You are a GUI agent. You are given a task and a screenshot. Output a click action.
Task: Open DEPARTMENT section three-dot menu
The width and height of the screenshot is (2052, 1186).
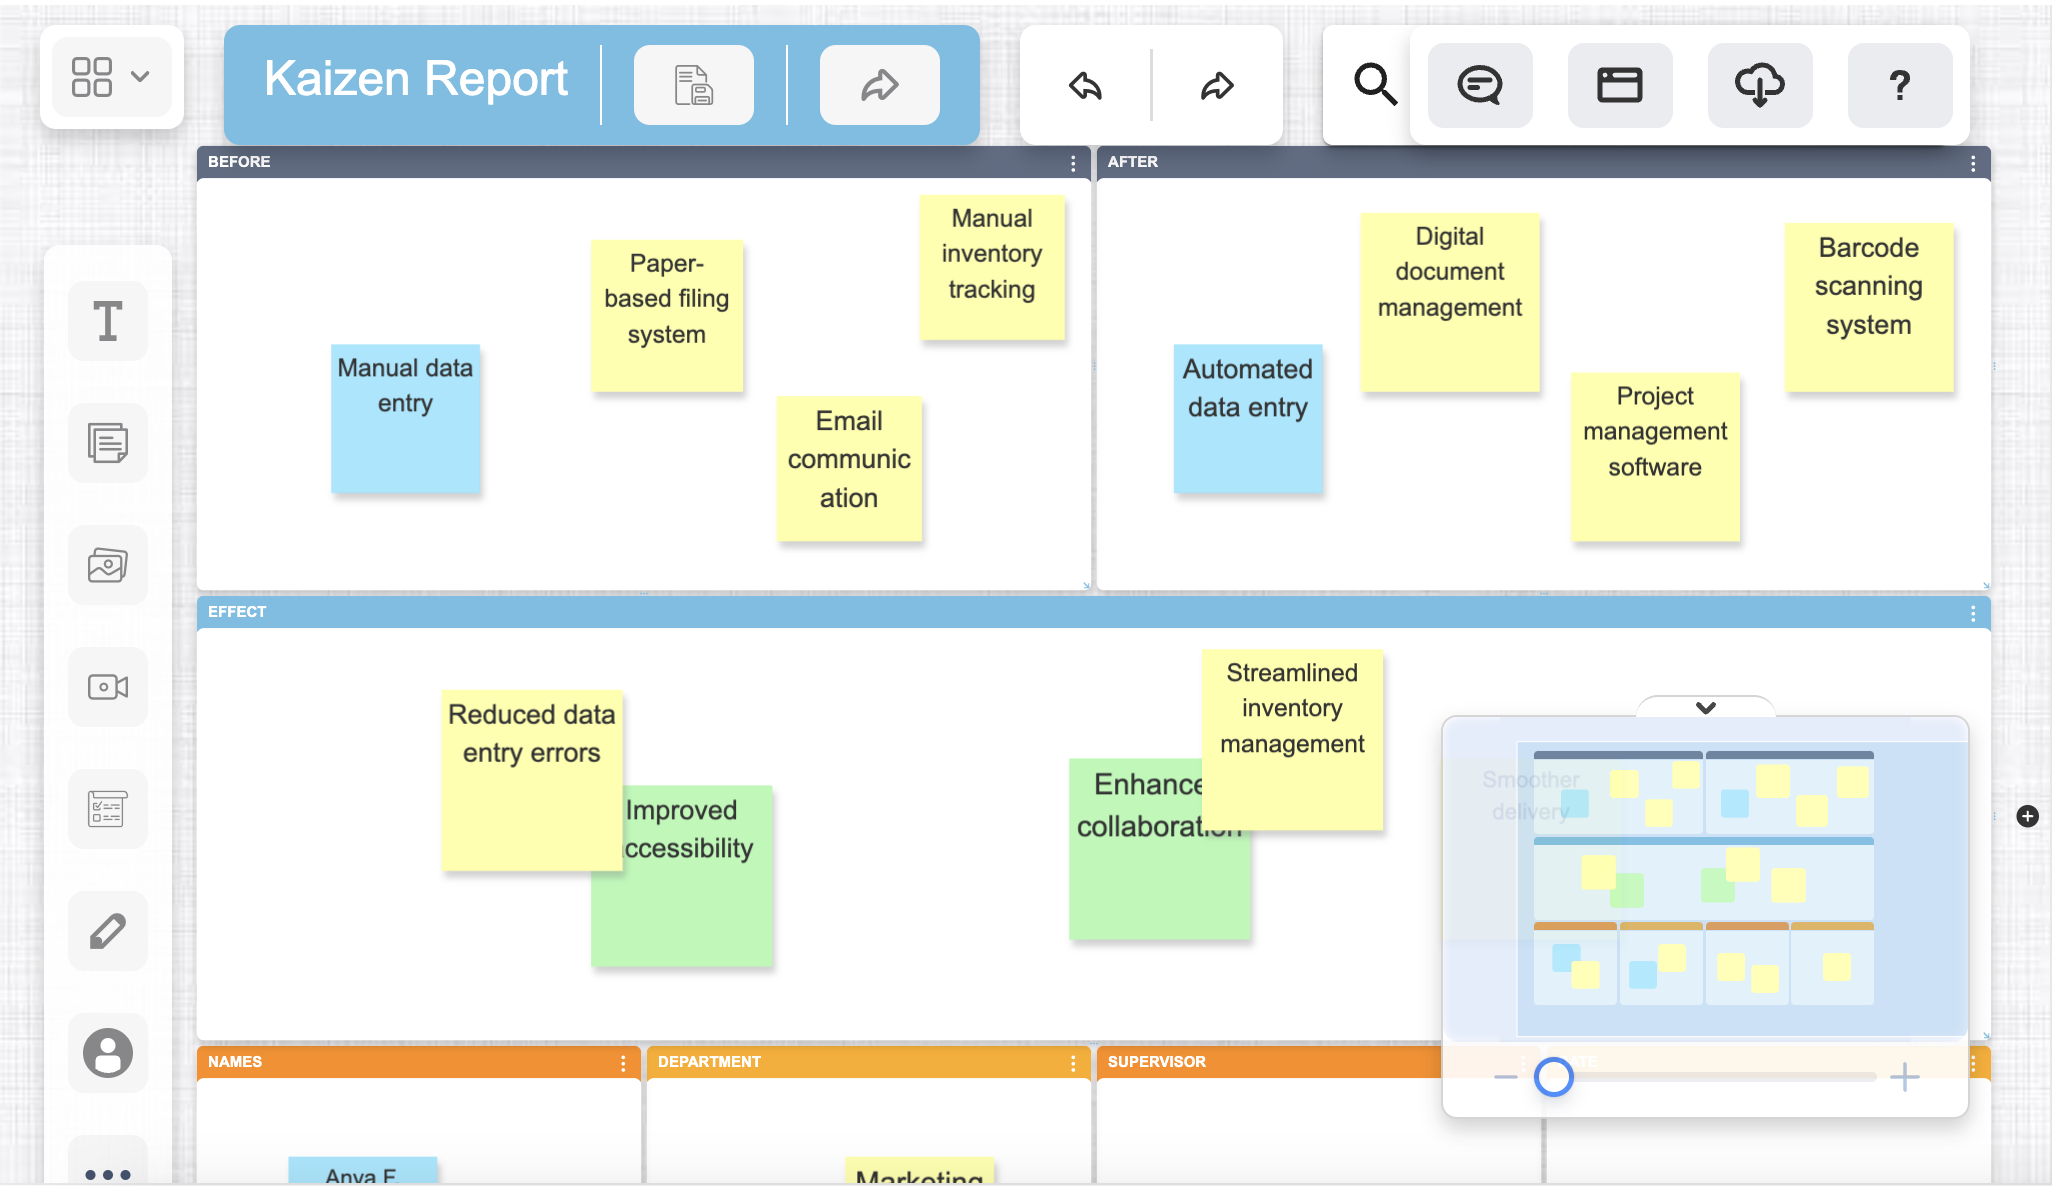[1073, 1063]
